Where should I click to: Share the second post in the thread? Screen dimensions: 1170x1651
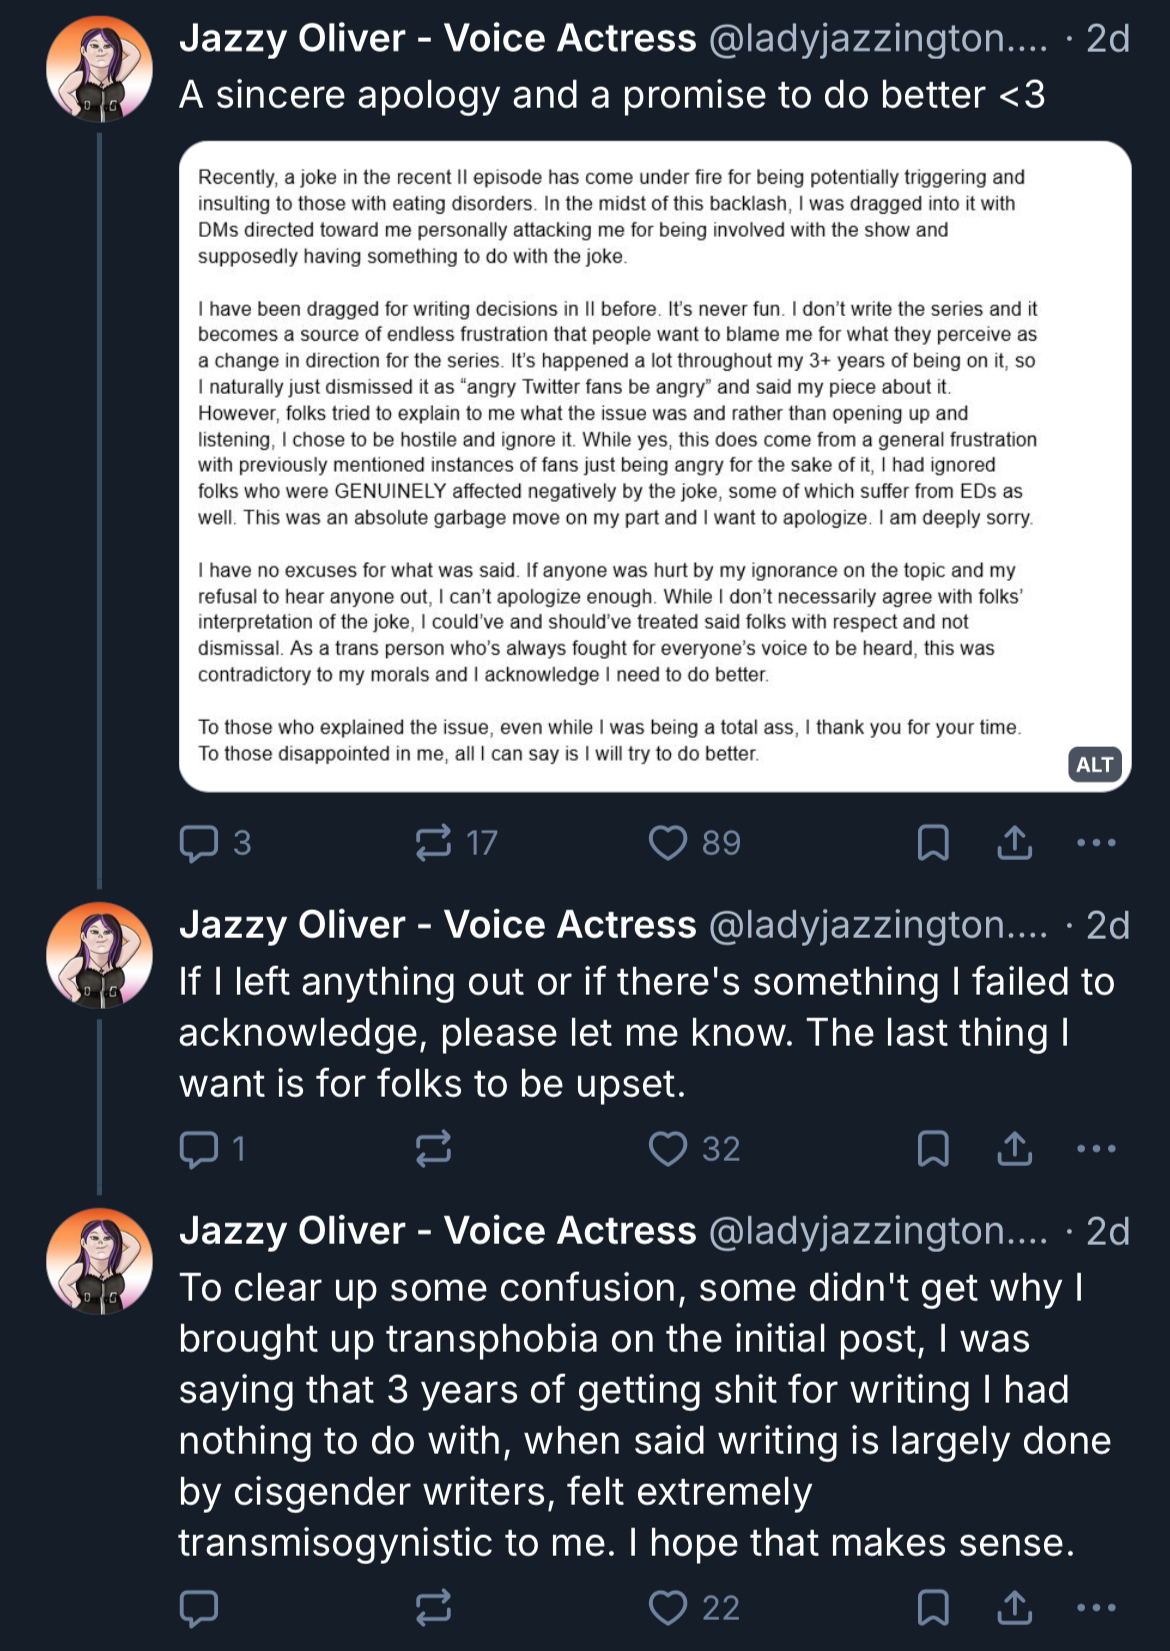coord(1015,1149)
